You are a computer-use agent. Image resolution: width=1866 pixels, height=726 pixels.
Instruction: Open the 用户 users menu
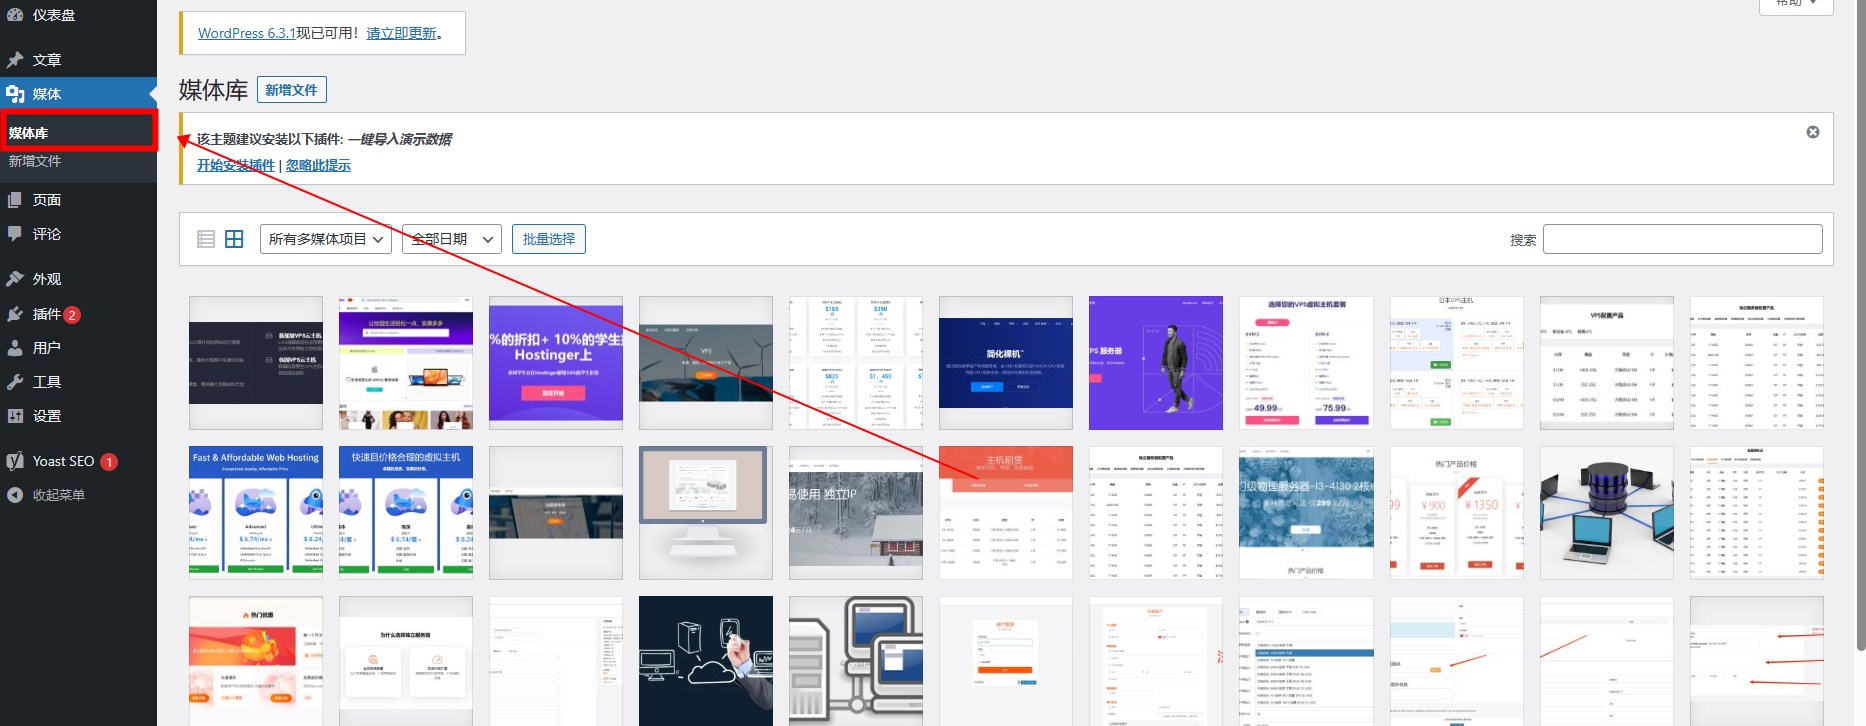click(x=46, y=348)
